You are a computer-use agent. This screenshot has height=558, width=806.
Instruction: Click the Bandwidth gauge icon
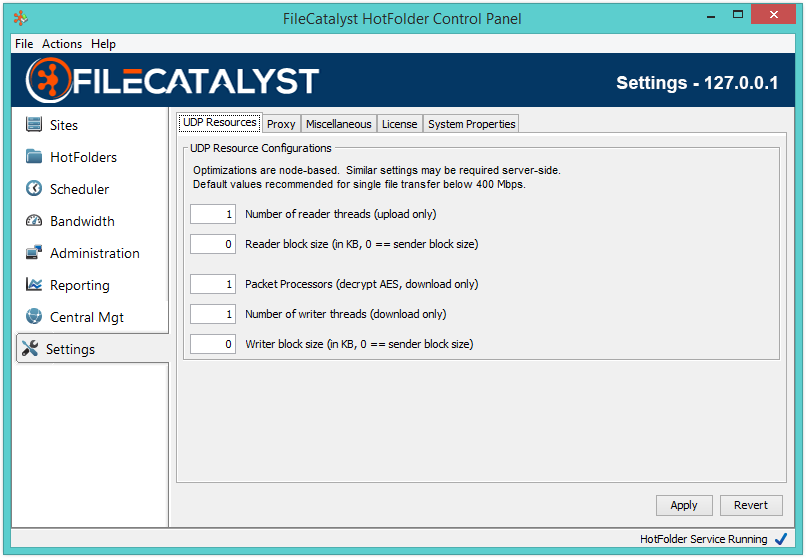tap(34, 221)
